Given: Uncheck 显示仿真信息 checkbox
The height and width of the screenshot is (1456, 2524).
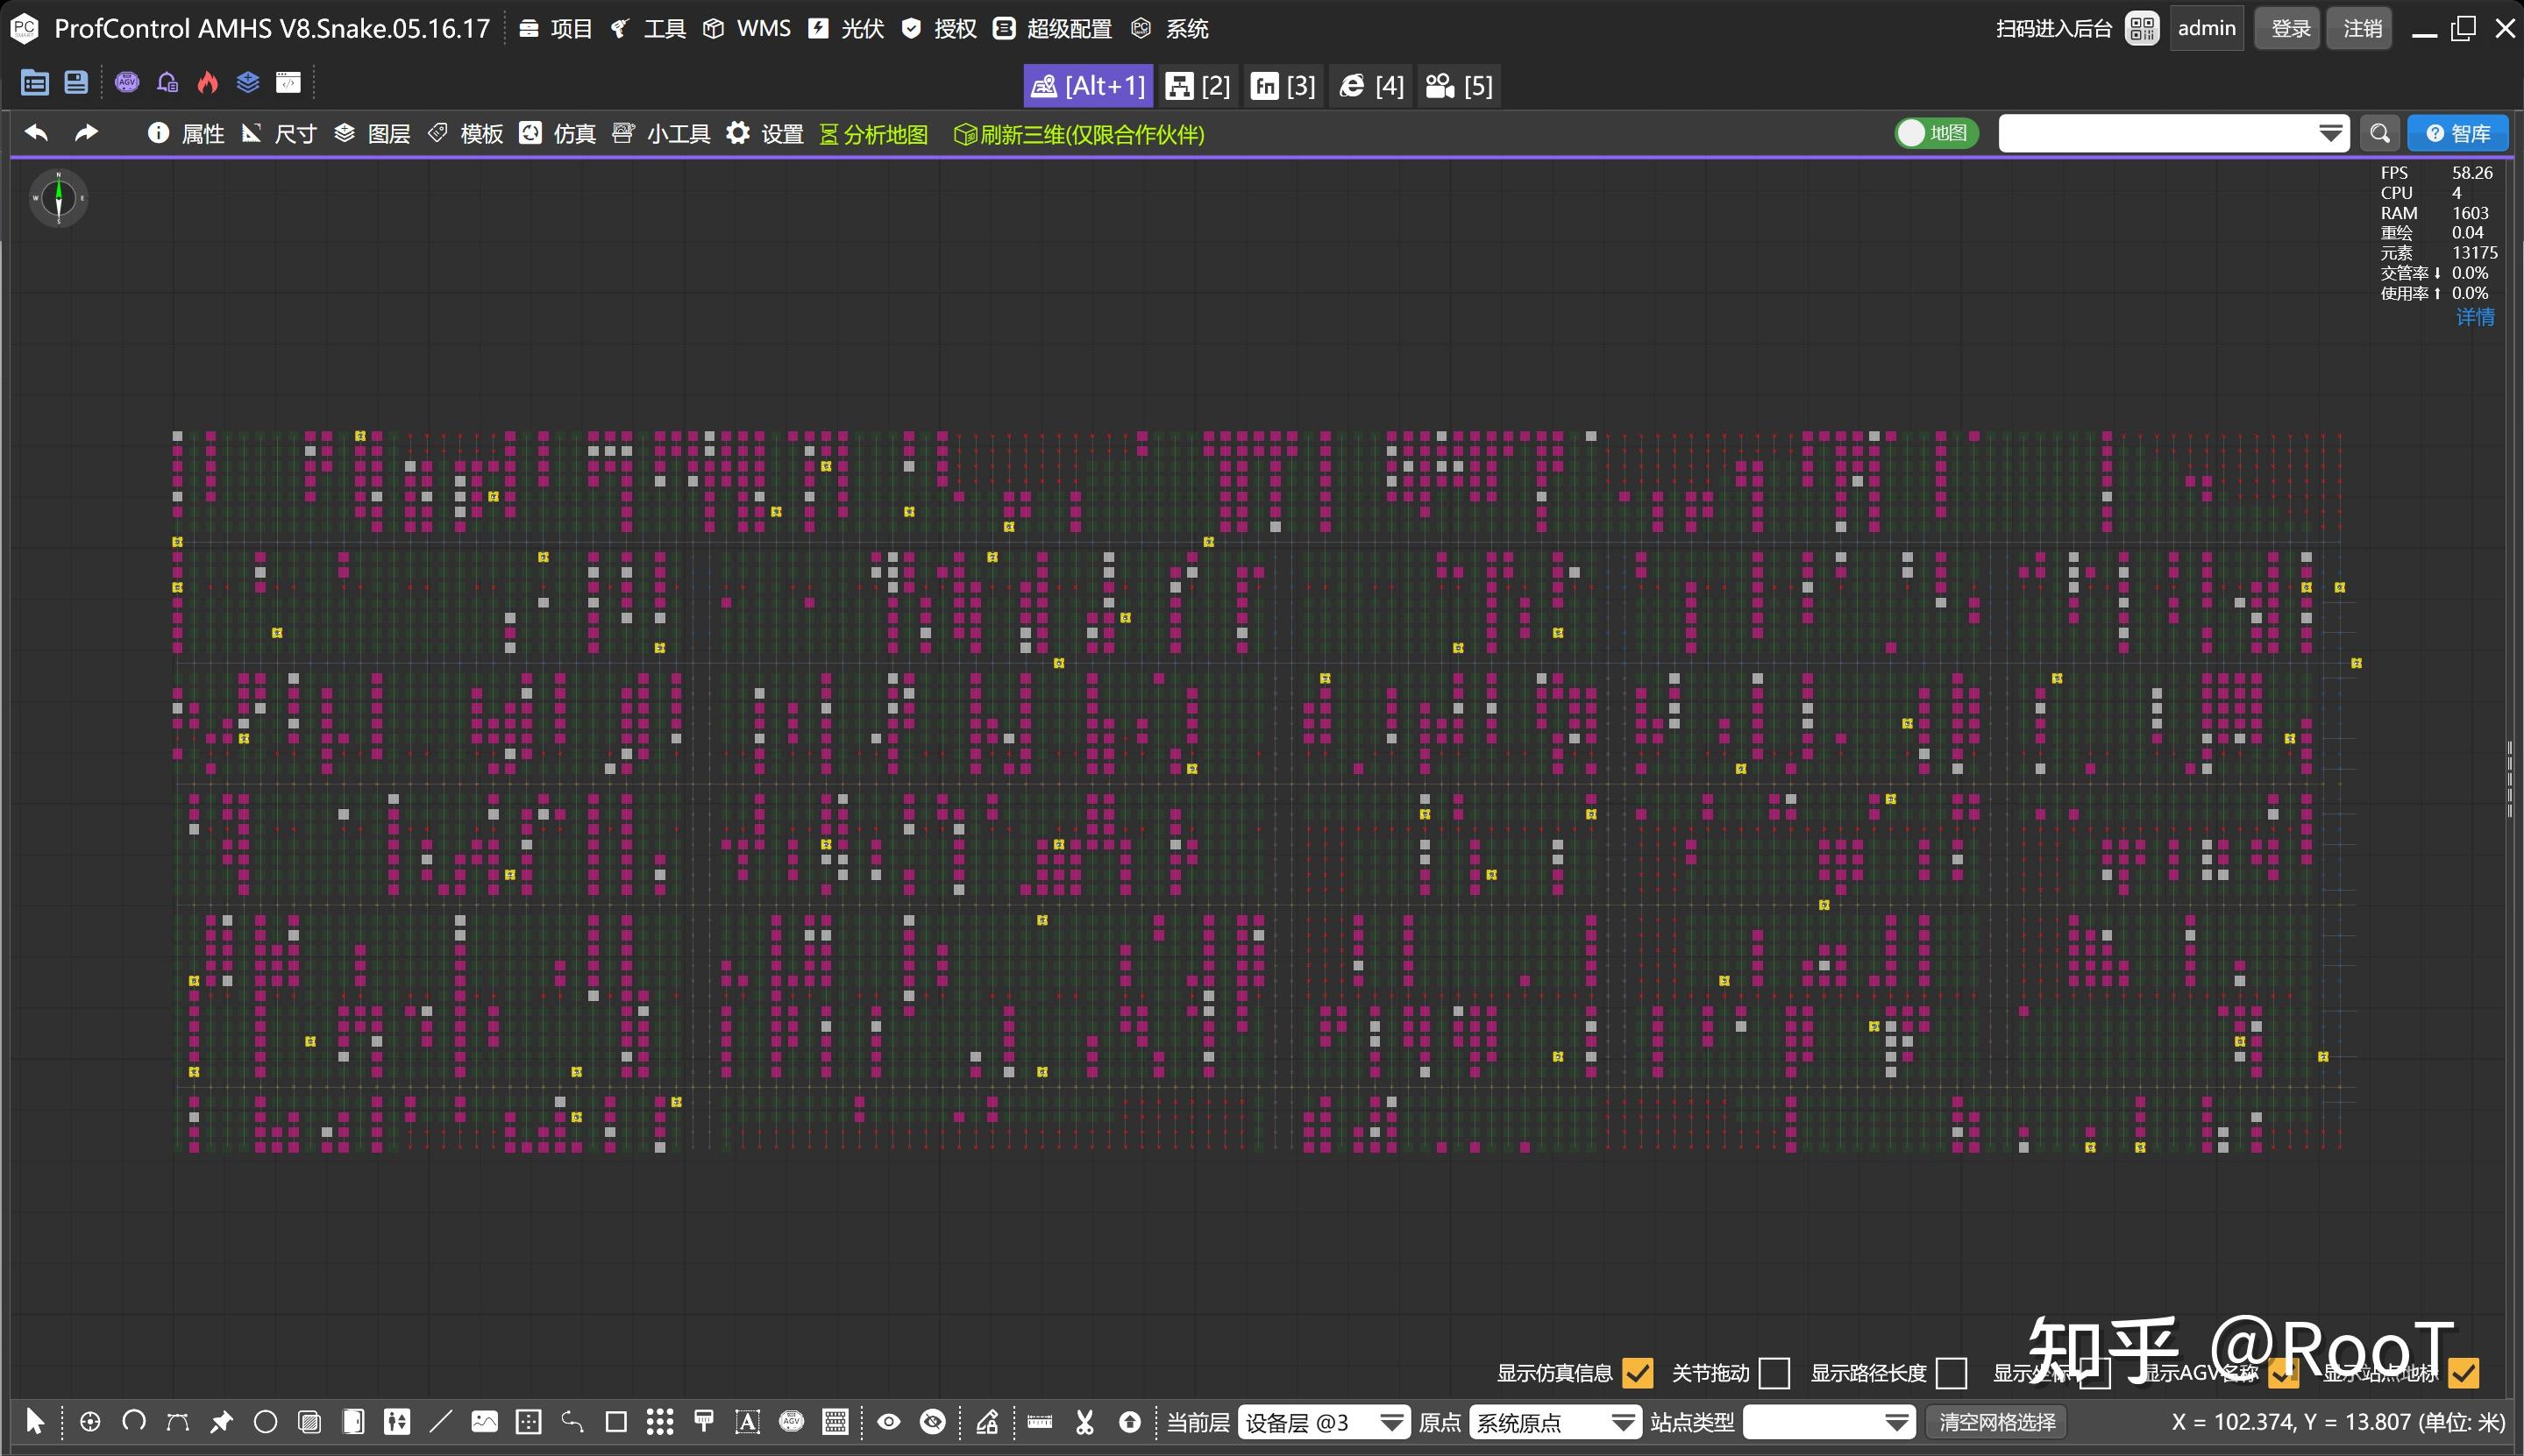Looking at the screenshot, I should 1638,1373.
